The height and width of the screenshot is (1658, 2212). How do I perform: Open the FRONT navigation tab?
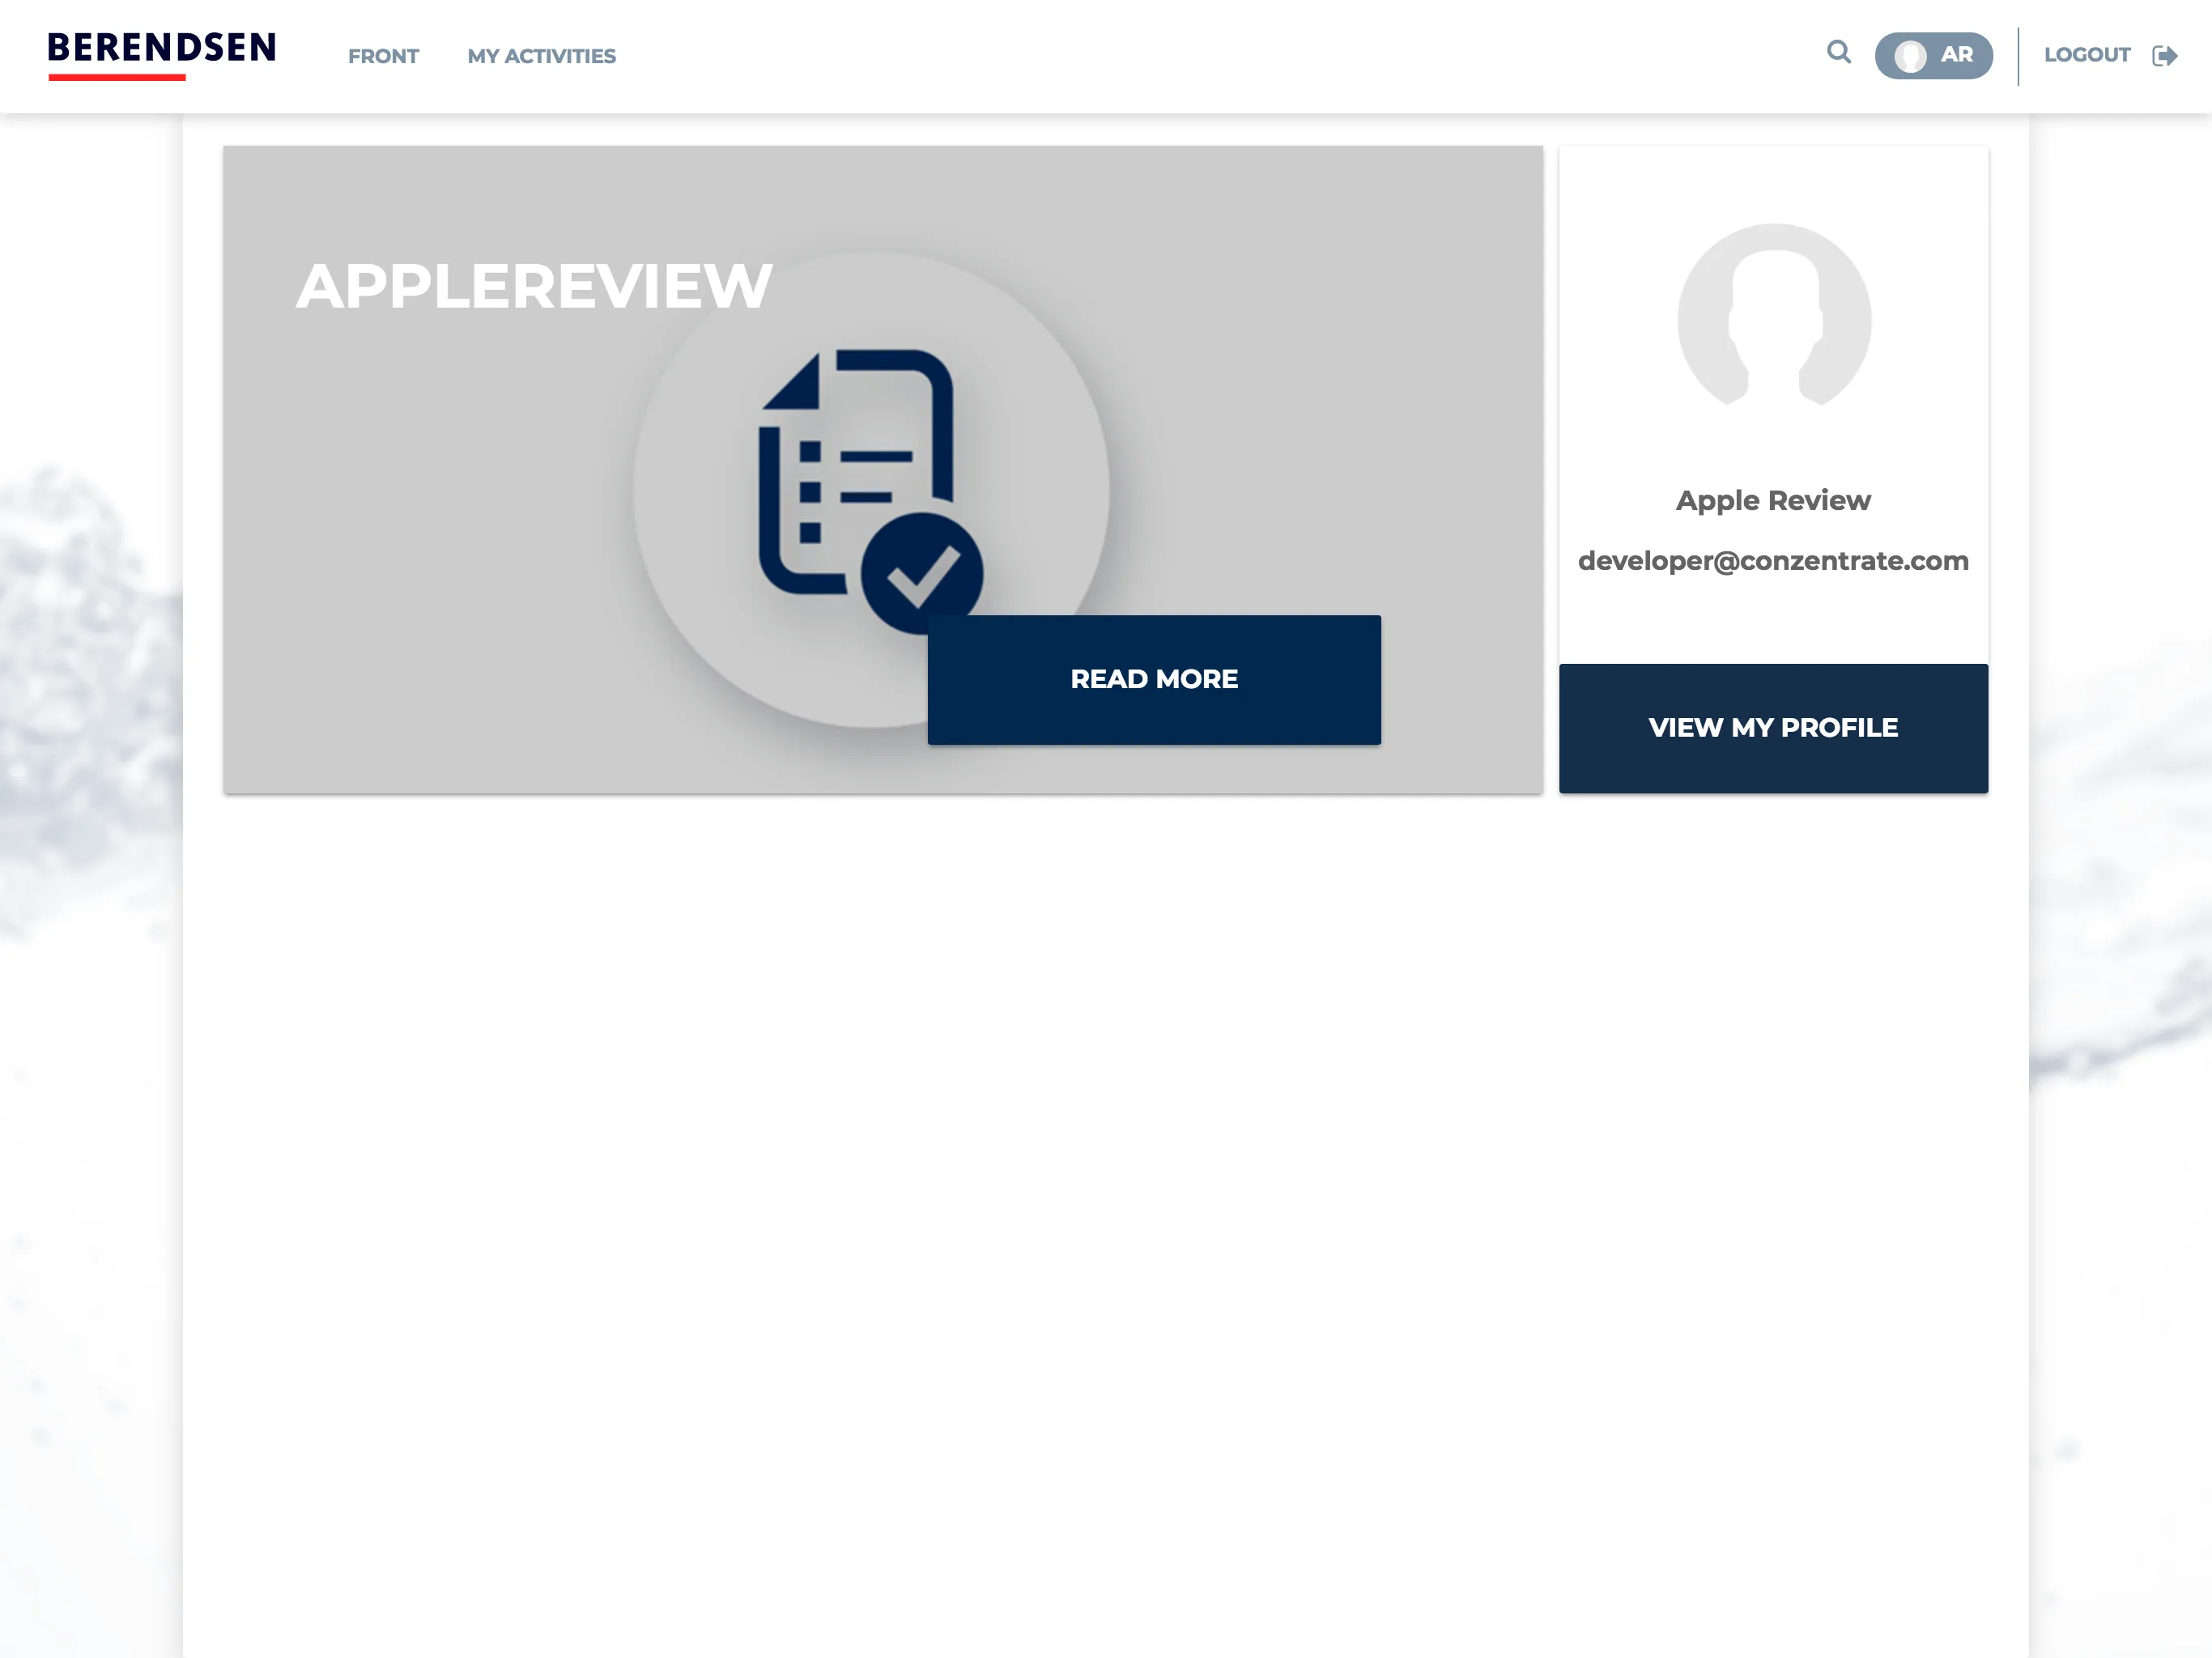(x=383, y=56)
